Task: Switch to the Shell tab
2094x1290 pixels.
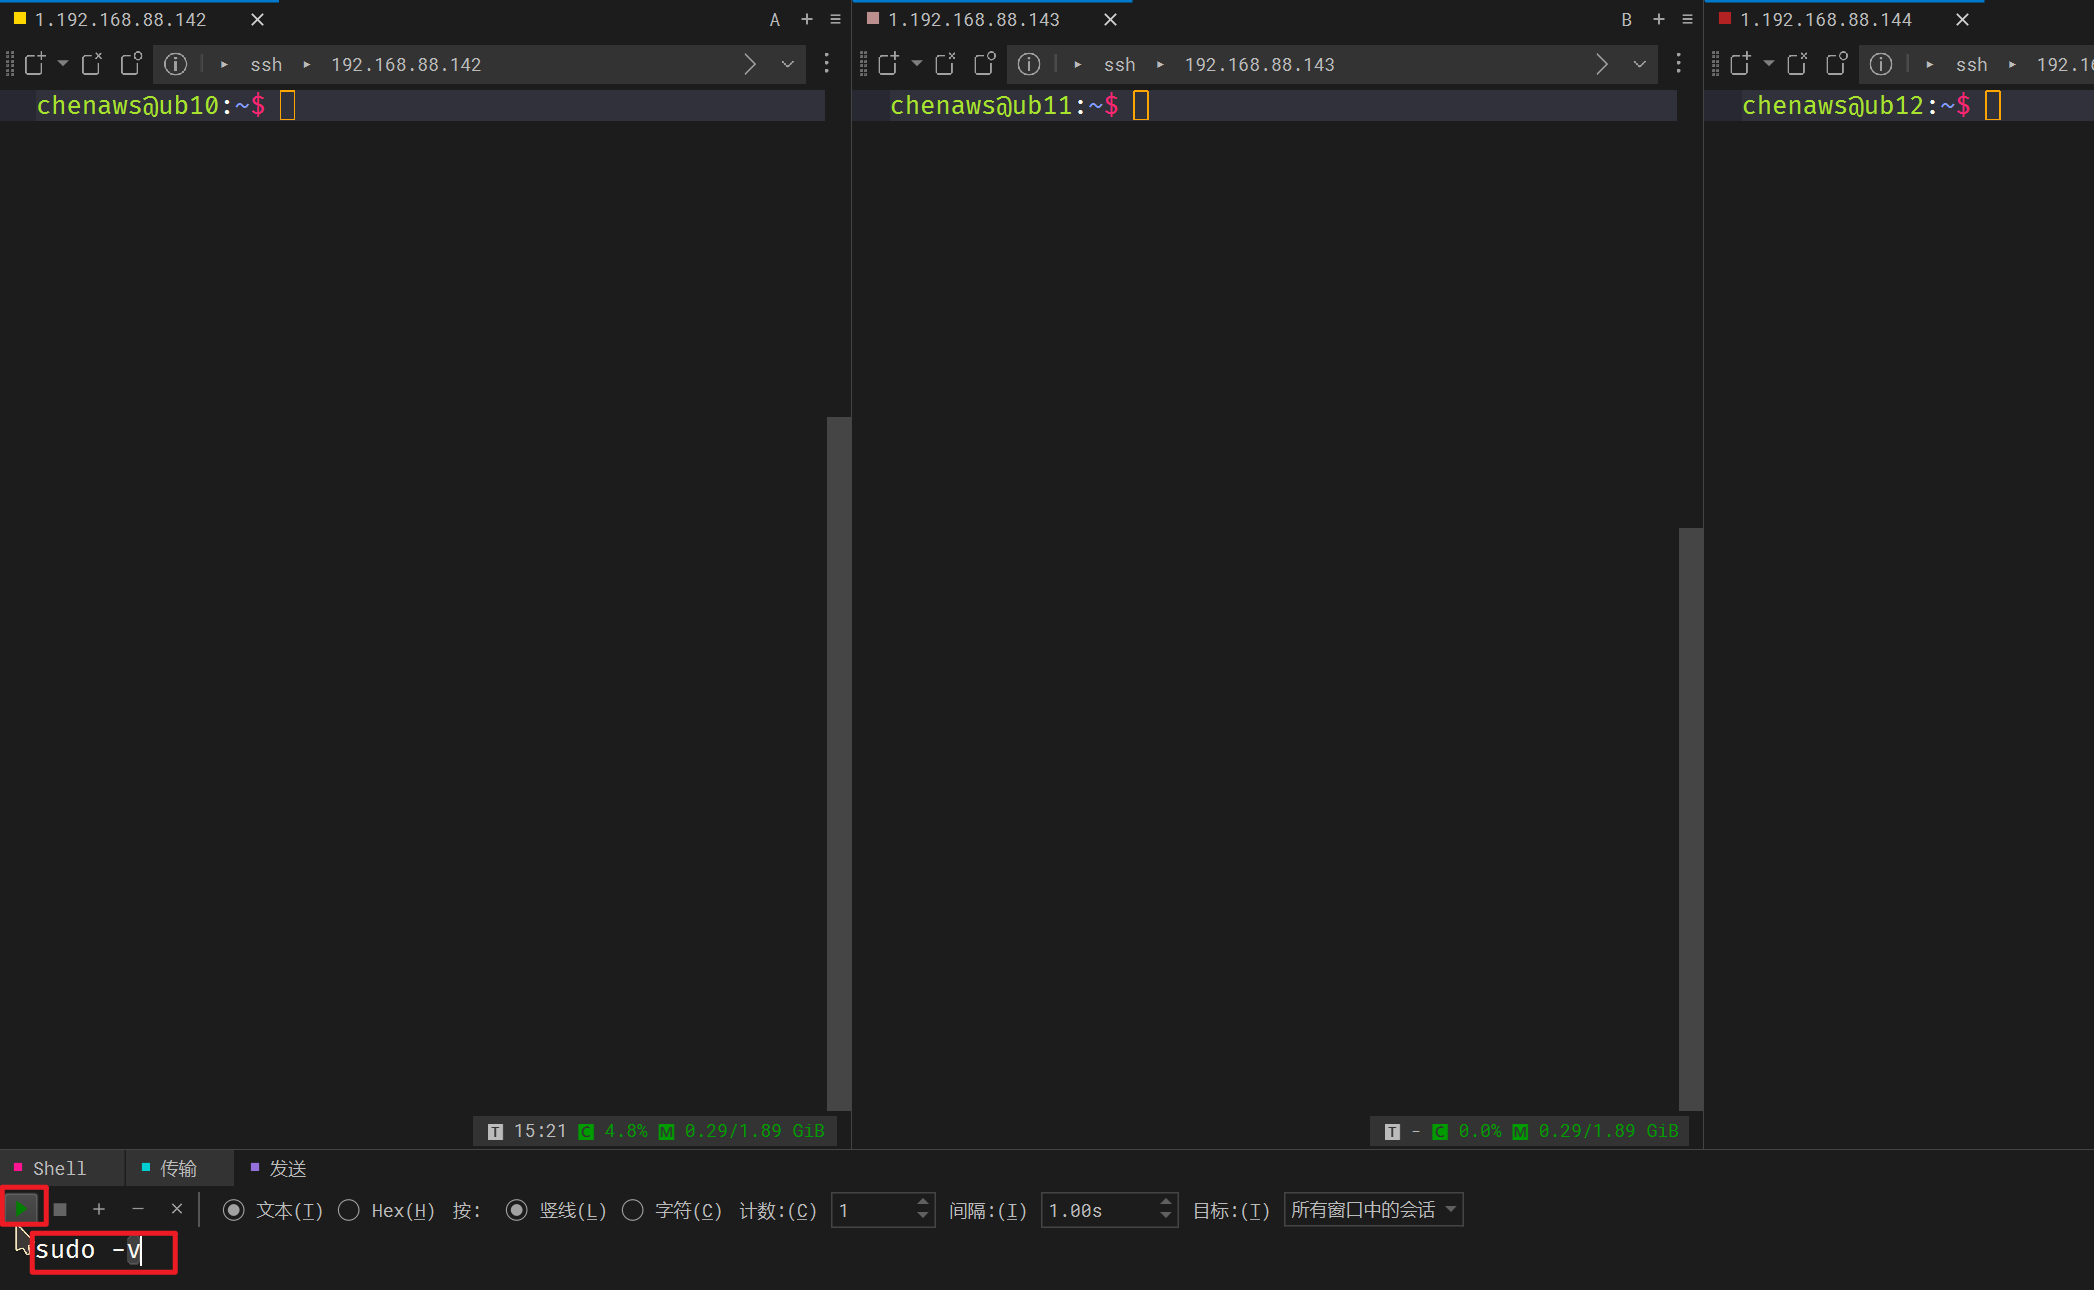Action: click(59, 1168)
